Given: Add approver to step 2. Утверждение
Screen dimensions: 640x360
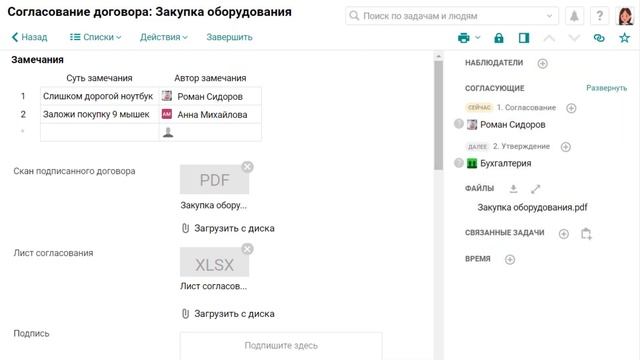Looking at the screenshot, I should 566,147.
